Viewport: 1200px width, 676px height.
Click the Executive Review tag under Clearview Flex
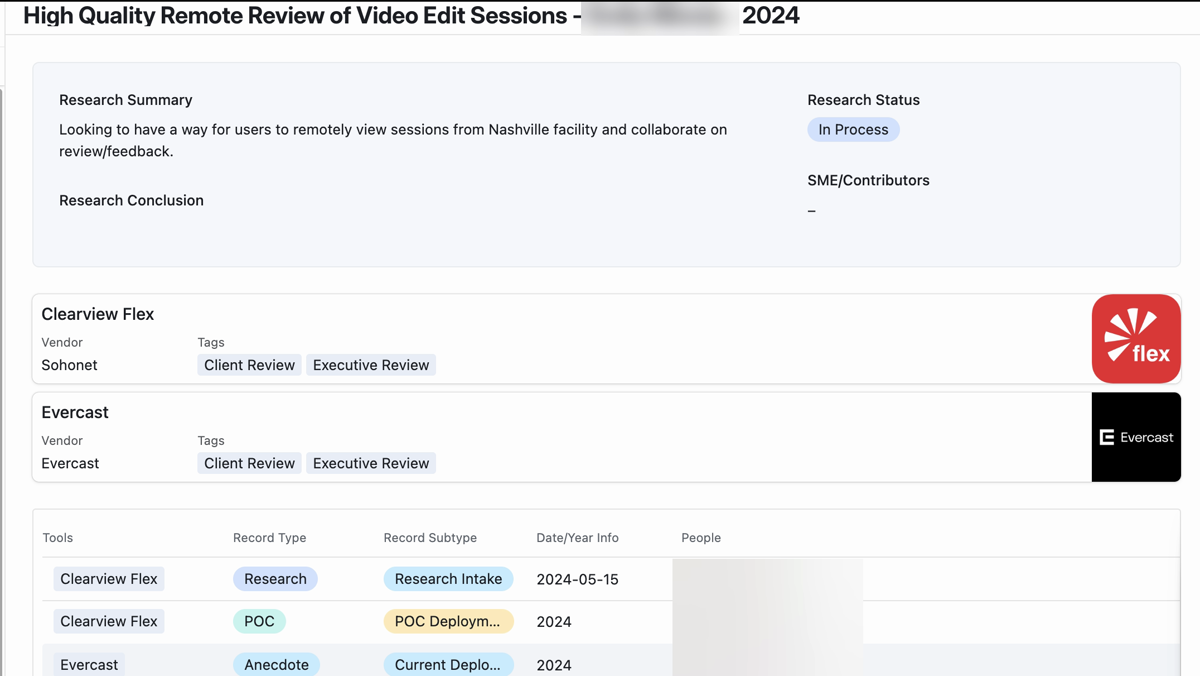(x=371, y=365)
